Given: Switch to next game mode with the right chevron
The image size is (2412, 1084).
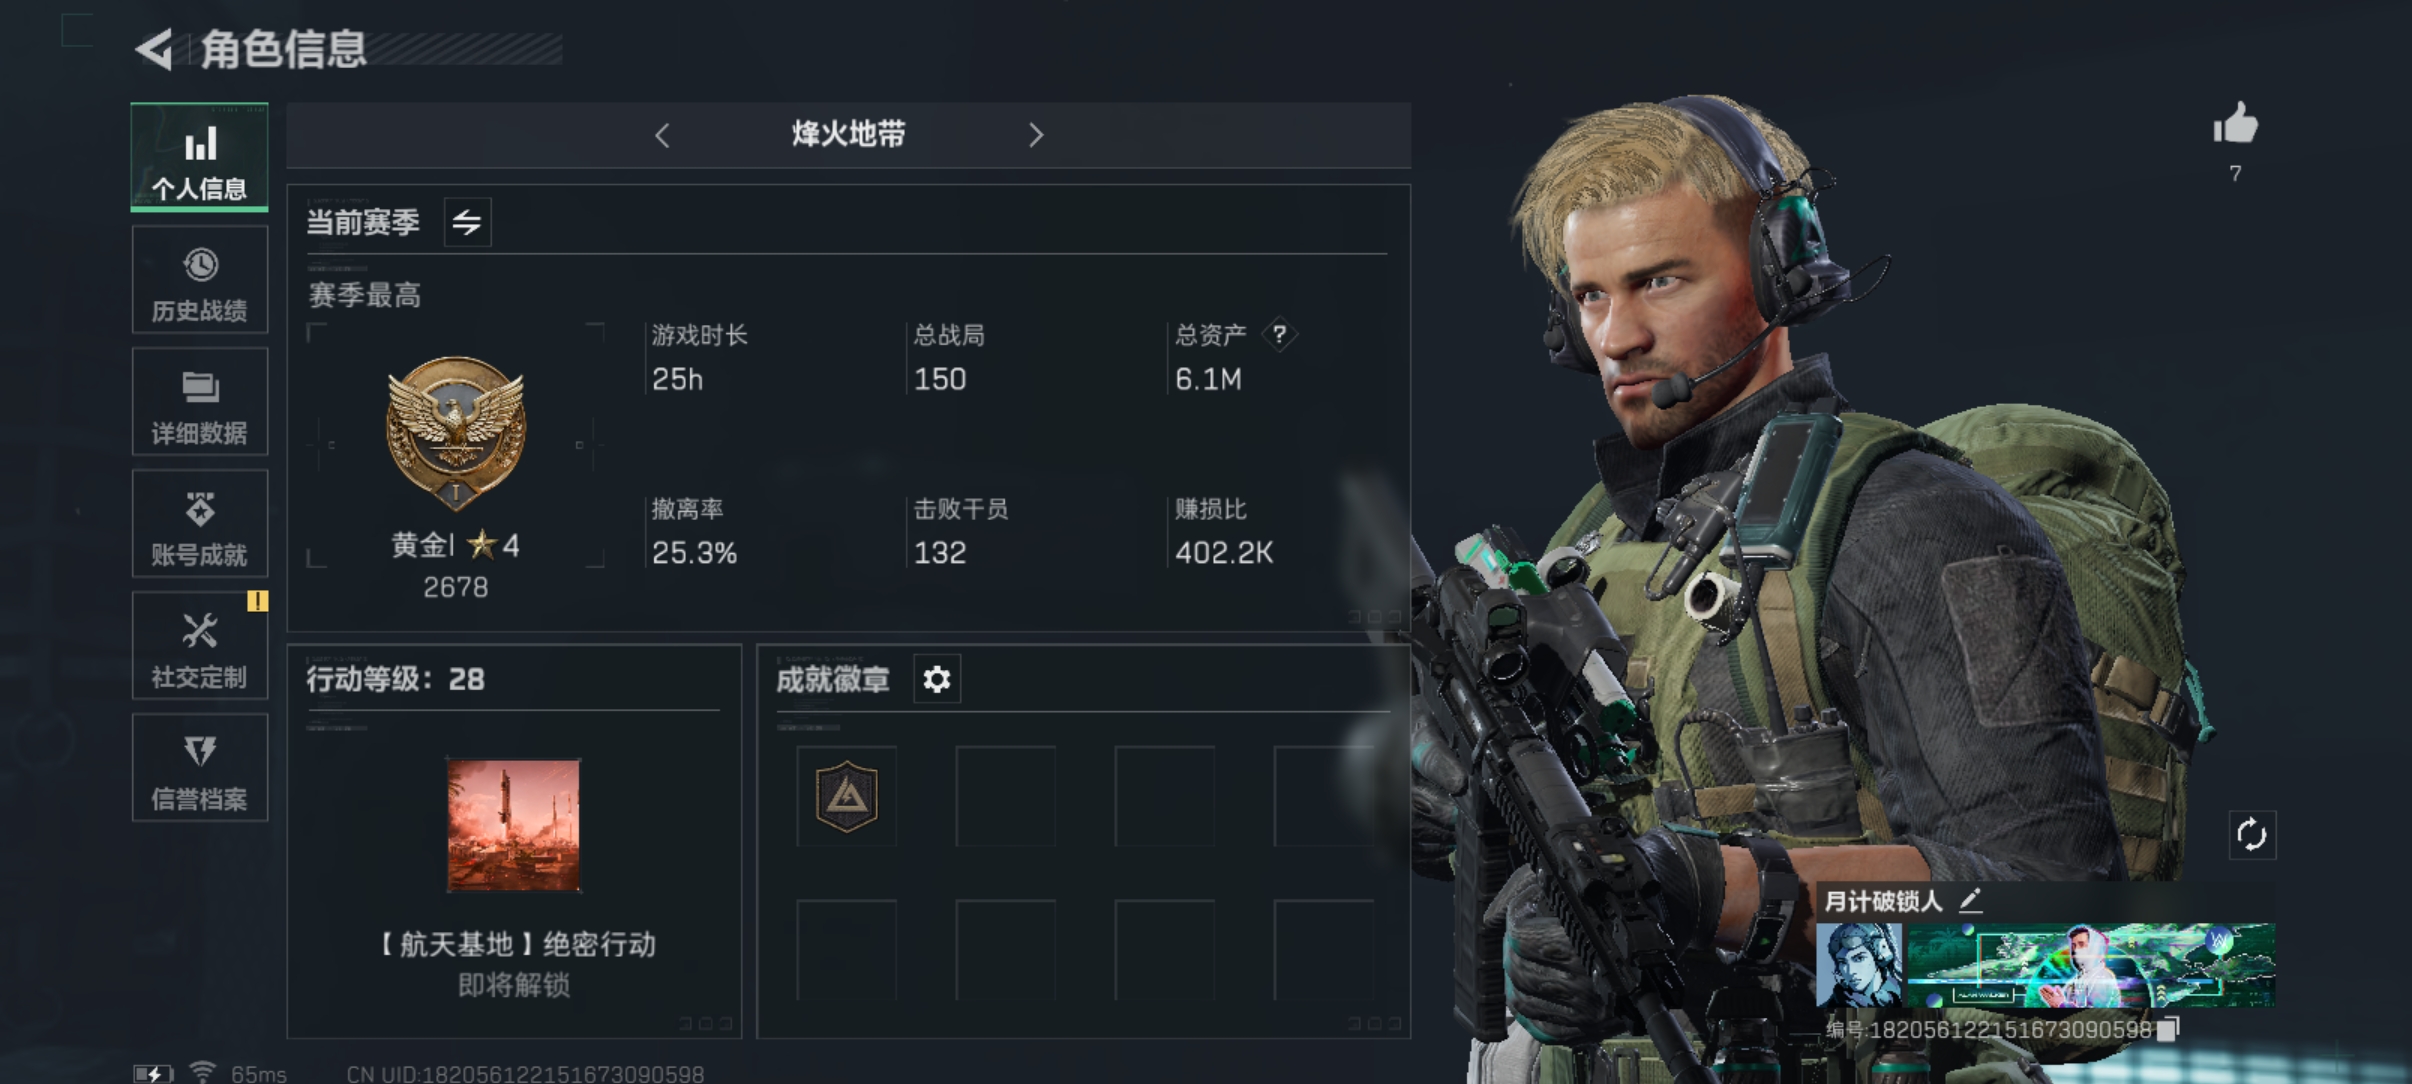Looking at the screenshot, I should (x=1036, y=135).
